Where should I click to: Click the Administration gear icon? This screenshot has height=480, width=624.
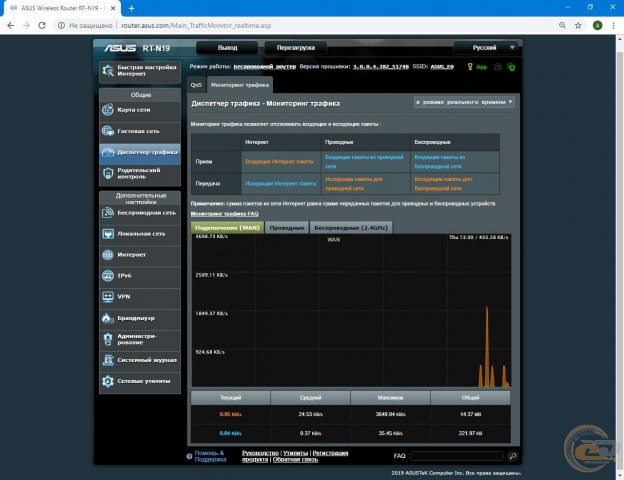pyautogui.click(x=108, y=339)
